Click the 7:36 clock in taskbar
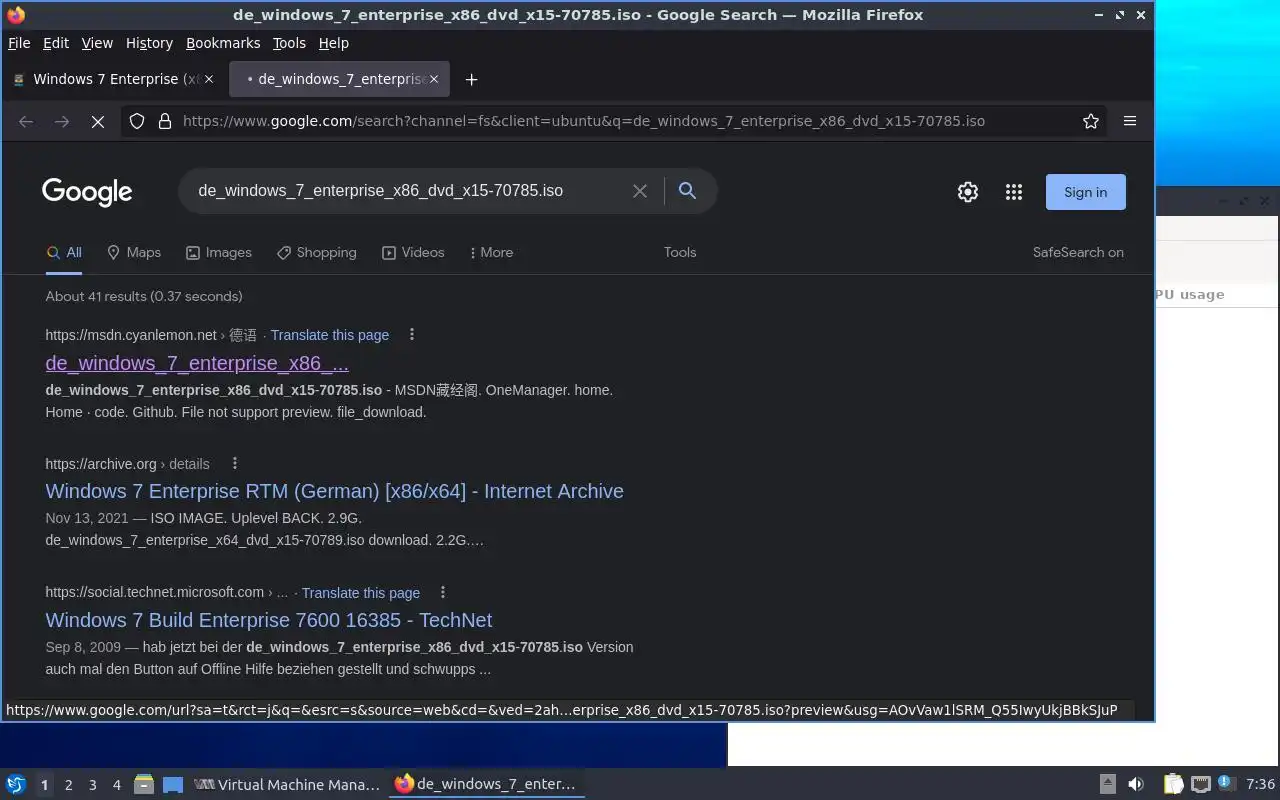The height and width of the screenshot is (800, 1280). coord(1260,785)
